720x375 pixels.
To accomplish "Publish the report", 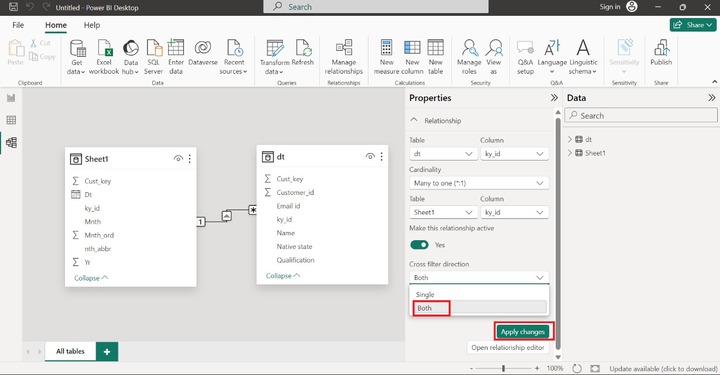I will pos(661,53).
